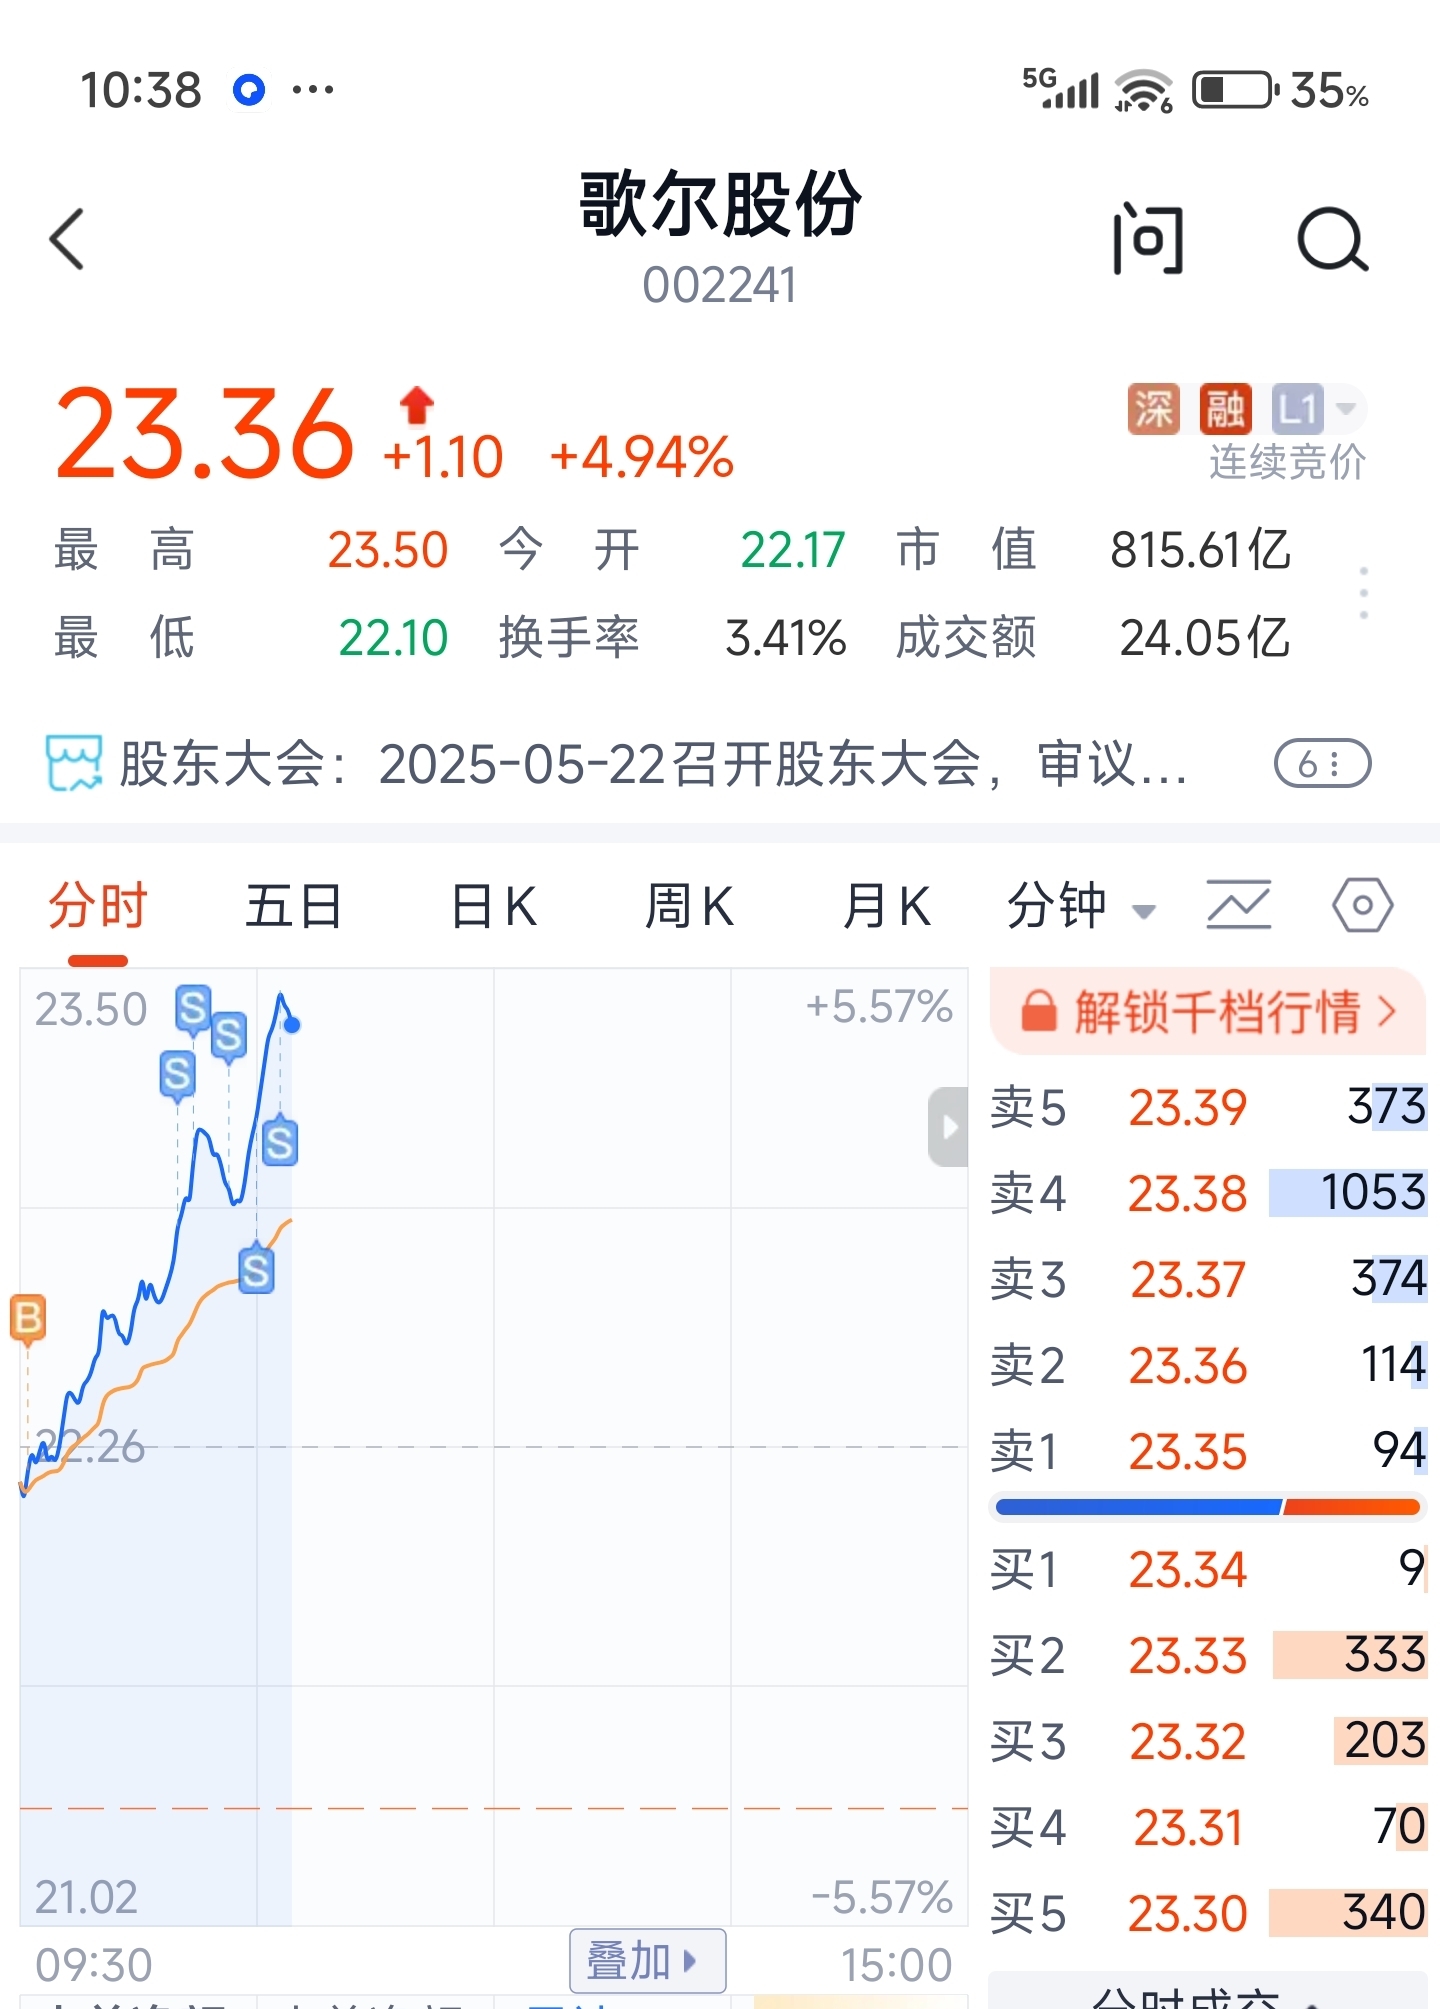1440x2009 pixels.
Task: Switch to the 日K tab
Action: point(494,906)
